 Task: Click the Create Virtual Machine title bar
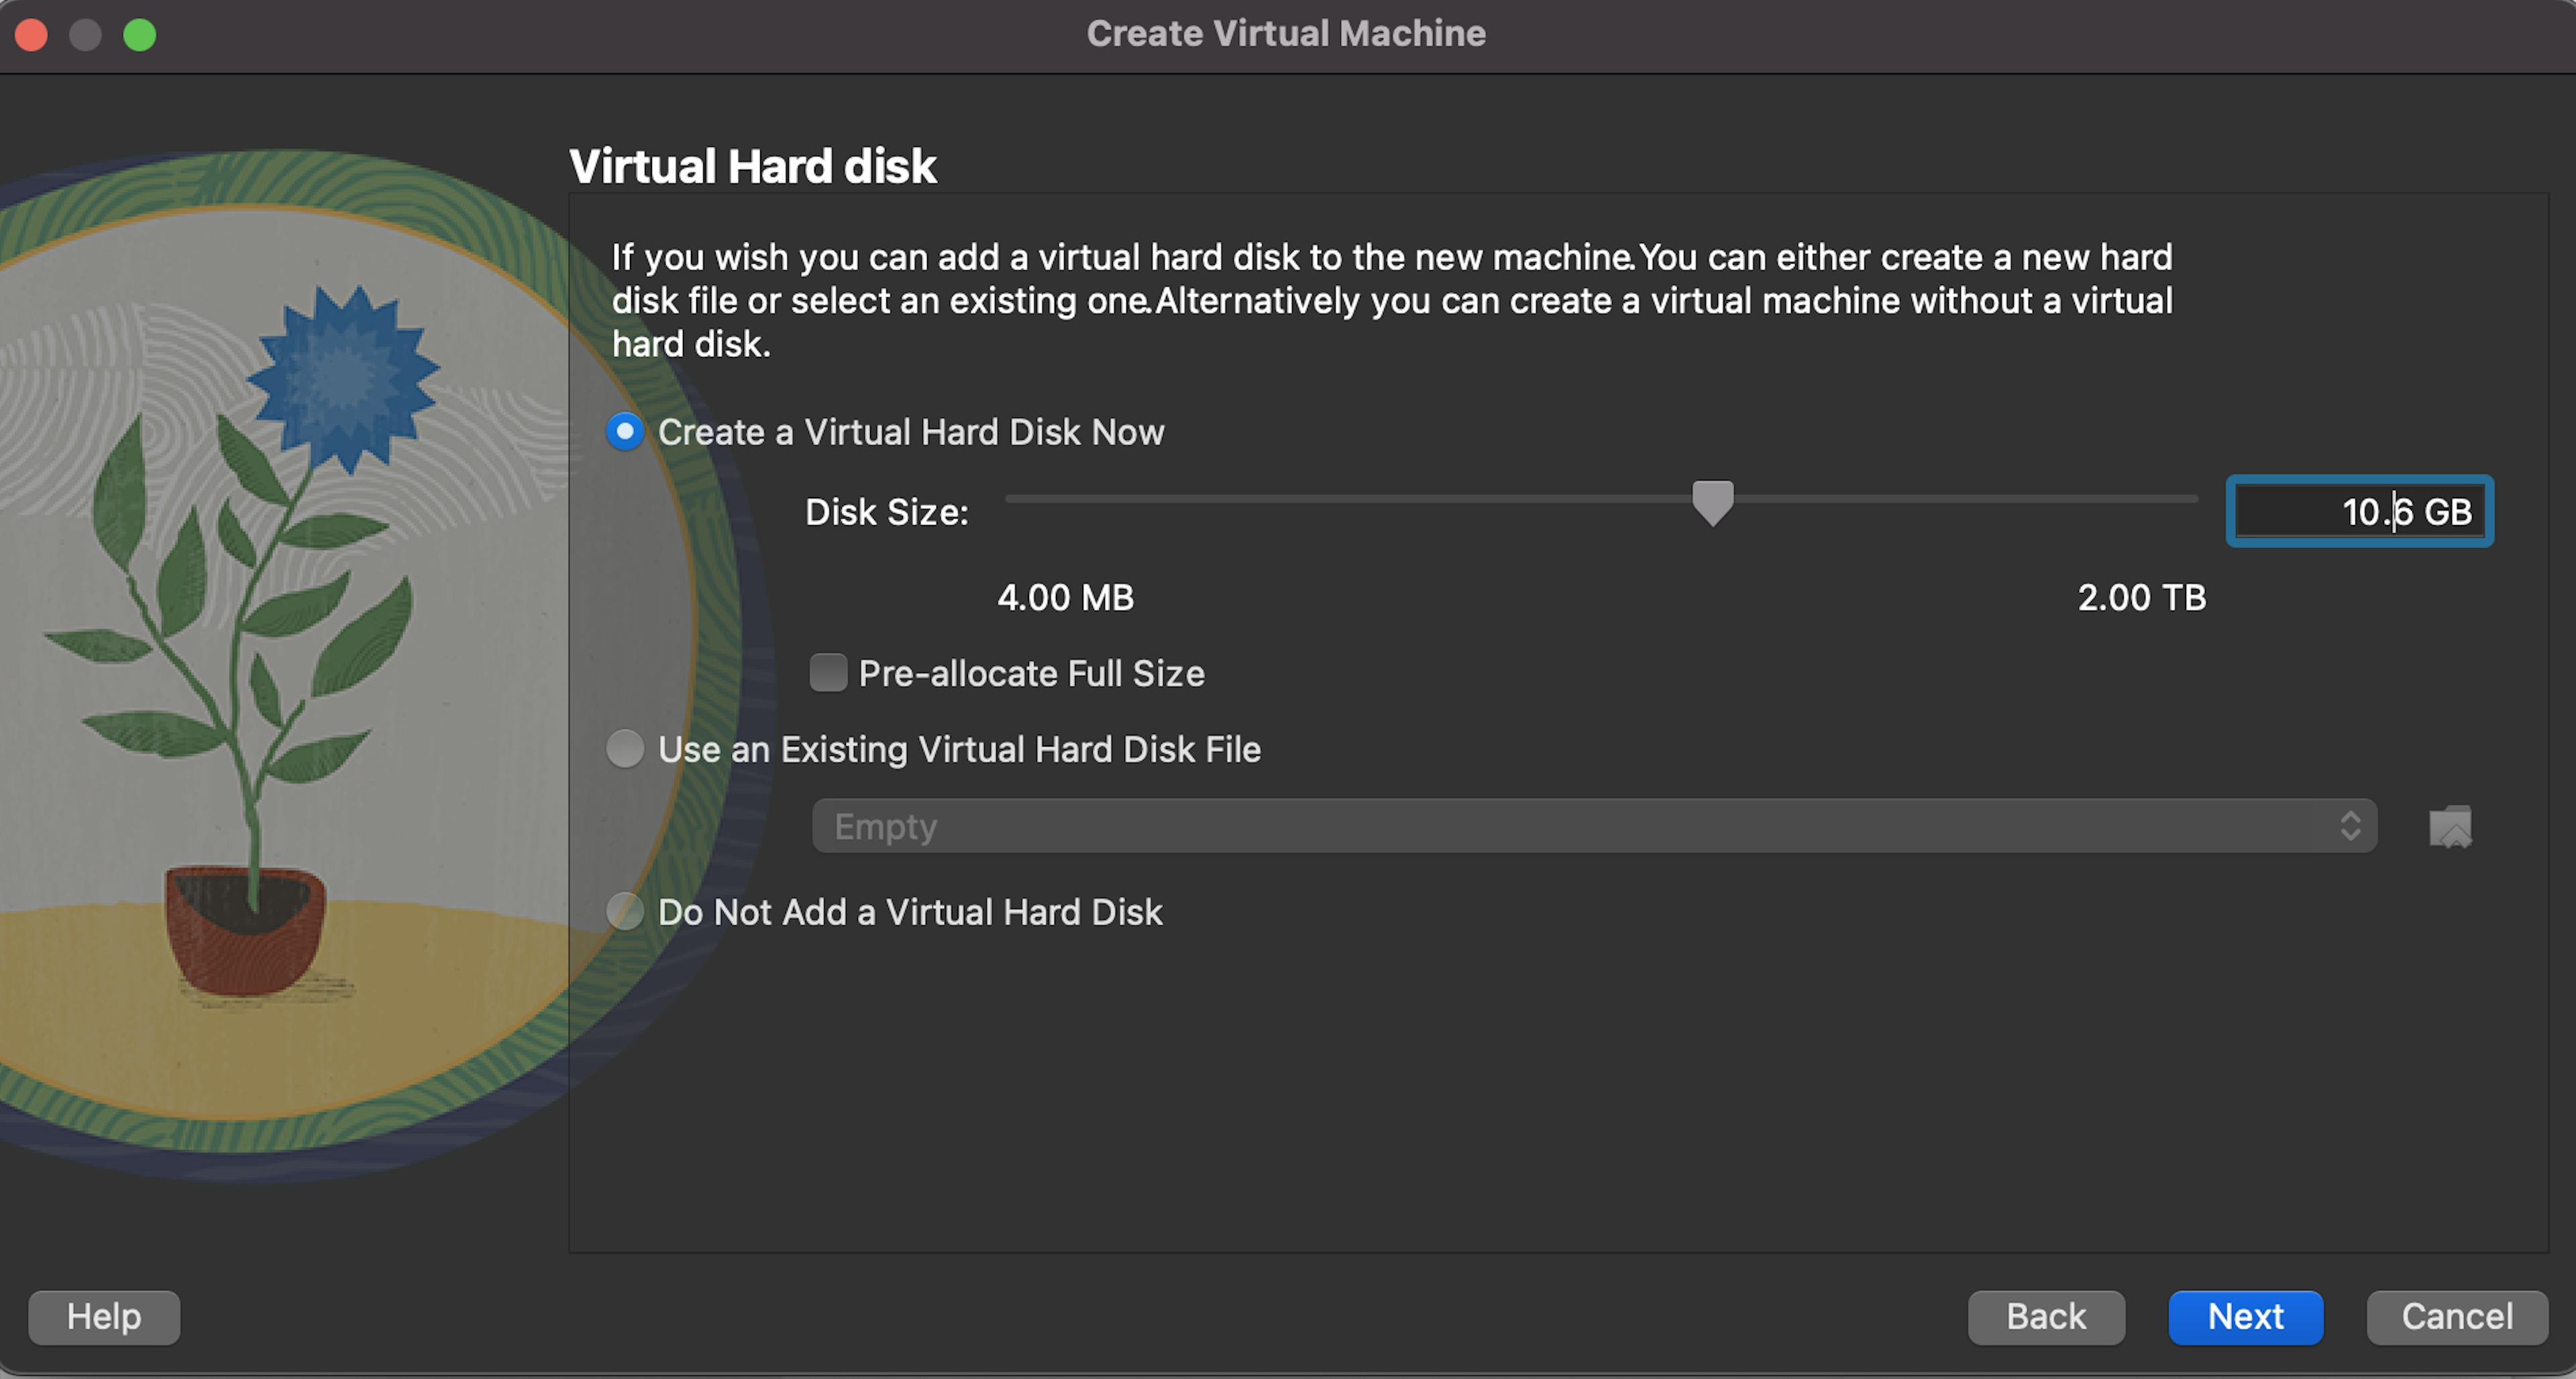pyautogui.click(x=1287, y=33)
